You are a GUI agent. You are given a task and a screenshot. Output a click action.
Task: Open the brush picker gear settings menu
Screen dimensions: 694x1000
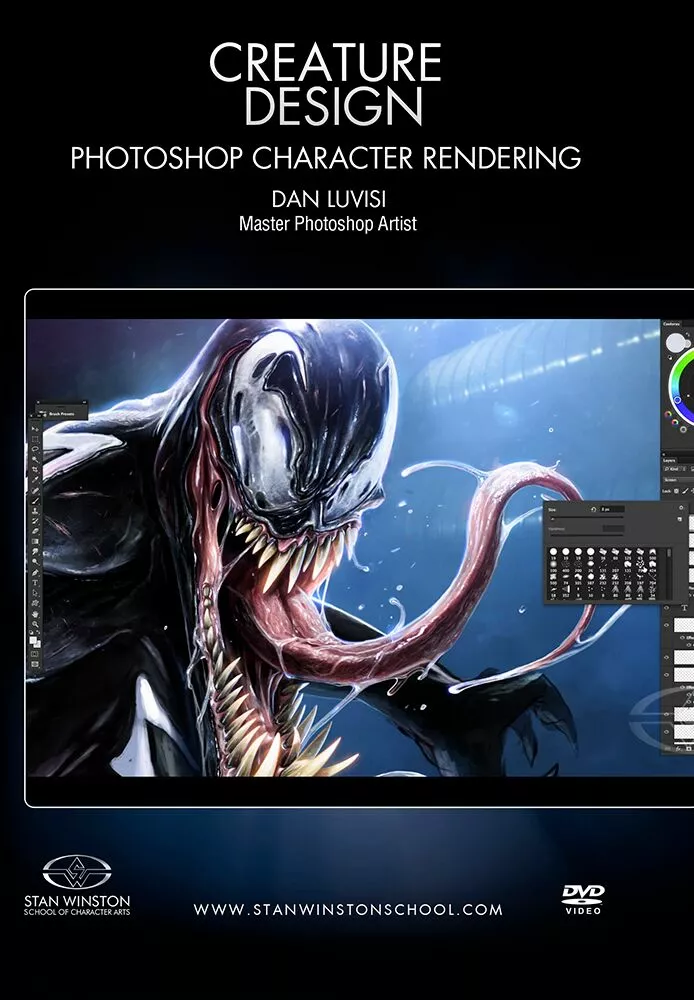(x=681, y=508)
